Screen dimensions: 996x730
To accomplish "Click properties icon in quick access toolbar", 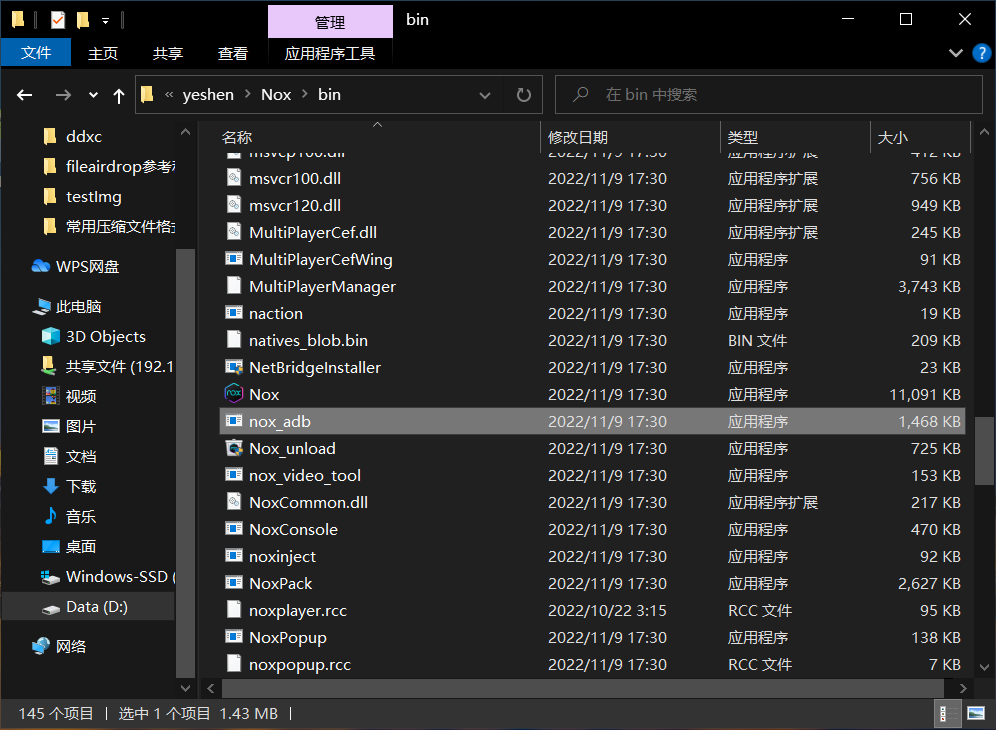I will click(x=58, y=20).
